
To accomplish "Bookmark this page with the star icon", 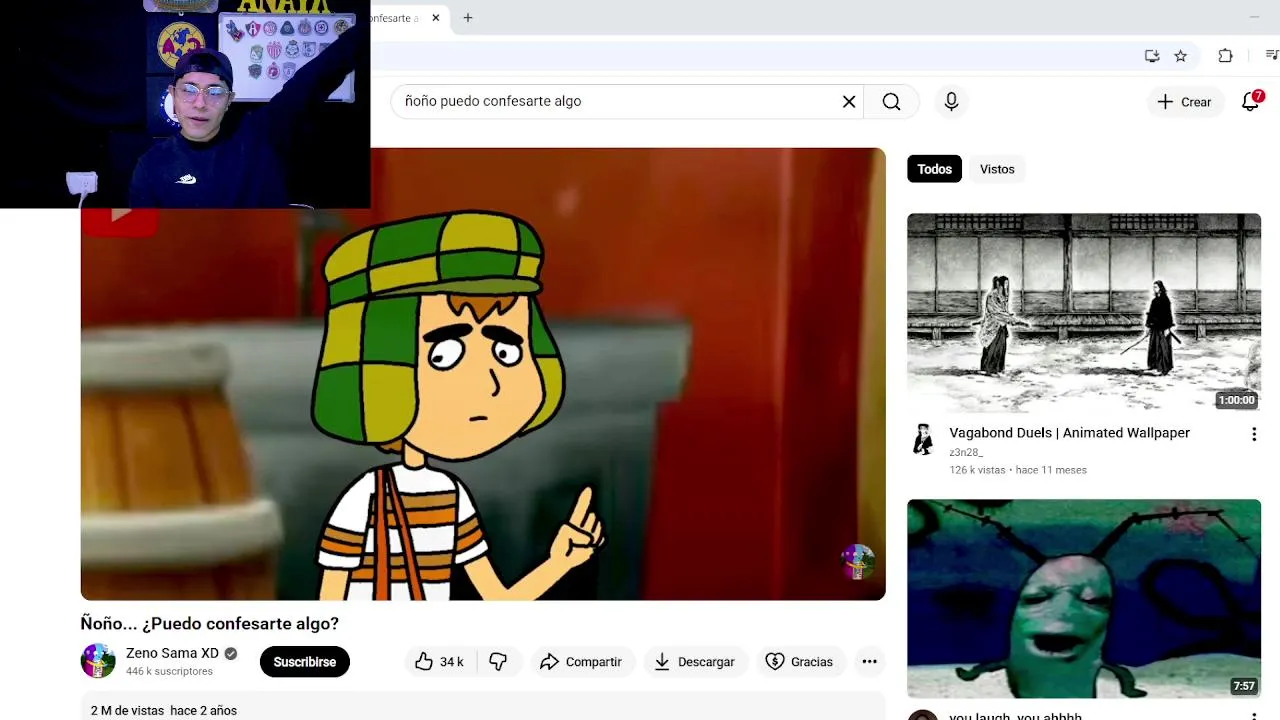I will 1180,56.
